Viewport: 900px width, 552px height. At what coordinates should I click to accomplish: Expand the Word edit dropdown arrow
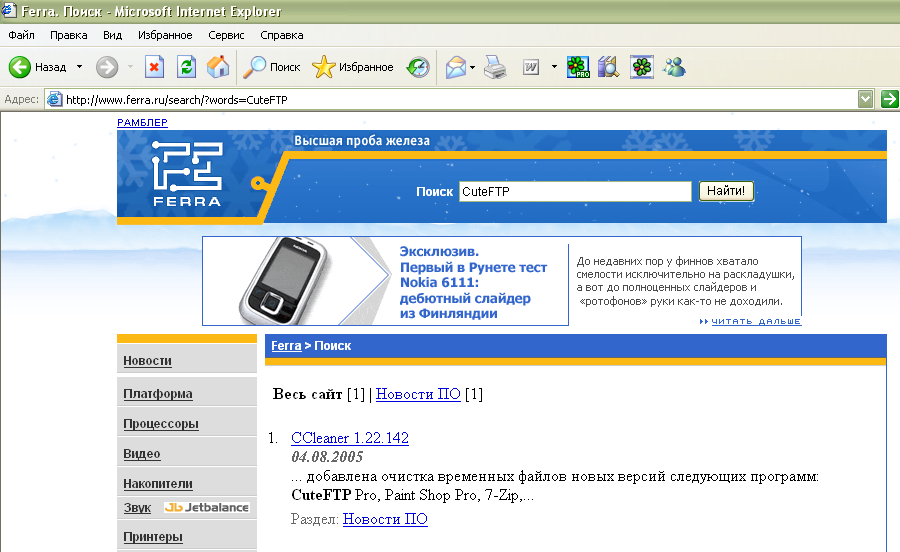(554, 67)
